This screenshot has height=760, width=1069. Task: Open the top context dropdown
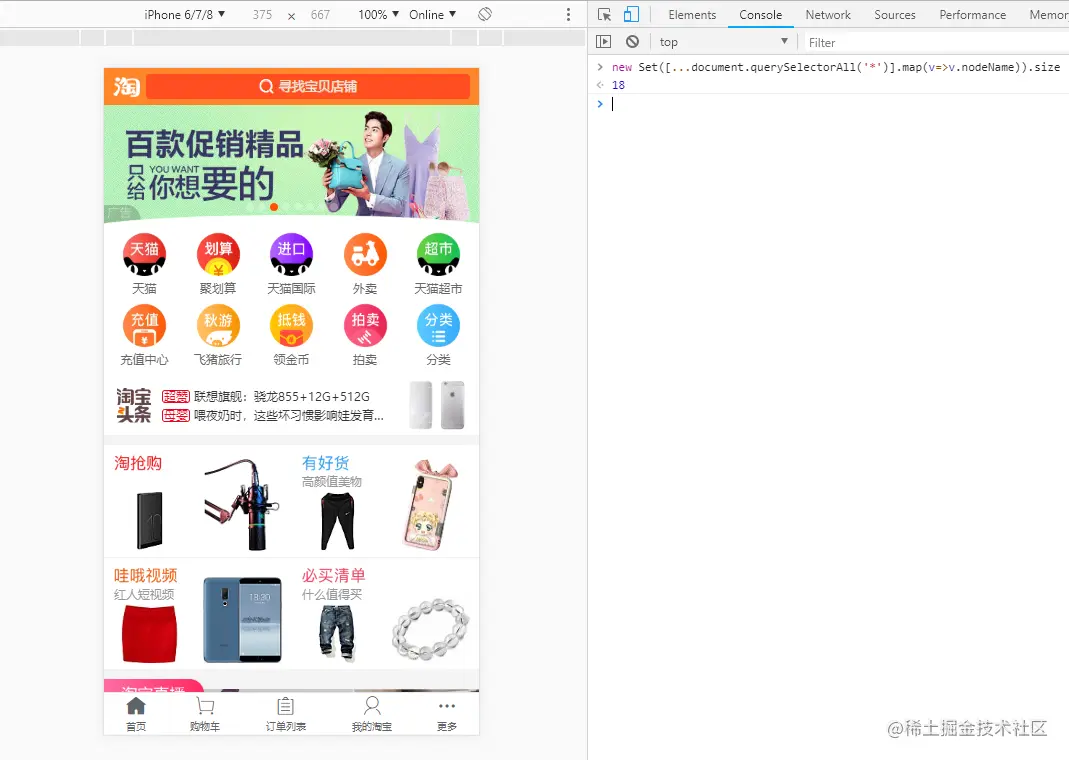(x=723, y=42)
